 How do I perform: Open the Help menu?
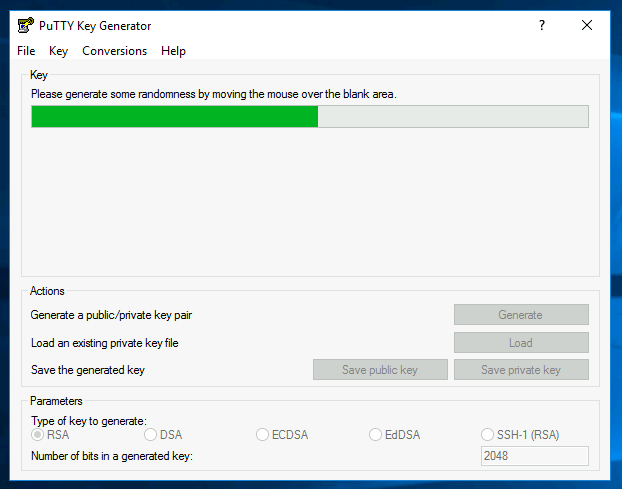click(173, 51)
